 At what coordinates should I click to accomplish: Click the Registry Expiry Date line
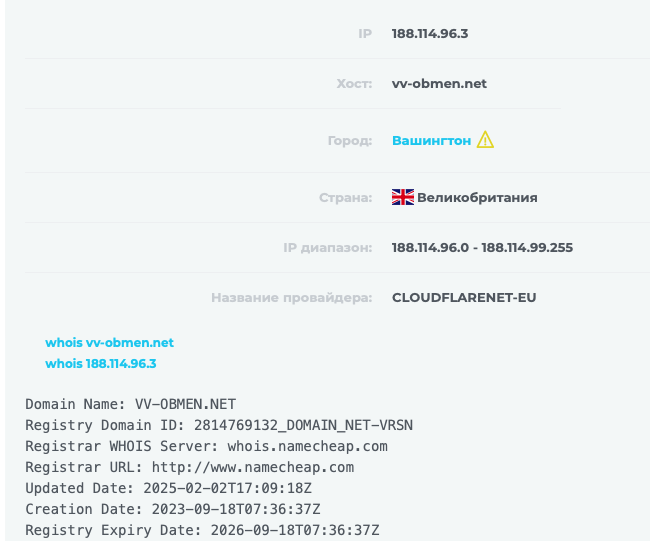pyautogui.click(x=202, y=530)
